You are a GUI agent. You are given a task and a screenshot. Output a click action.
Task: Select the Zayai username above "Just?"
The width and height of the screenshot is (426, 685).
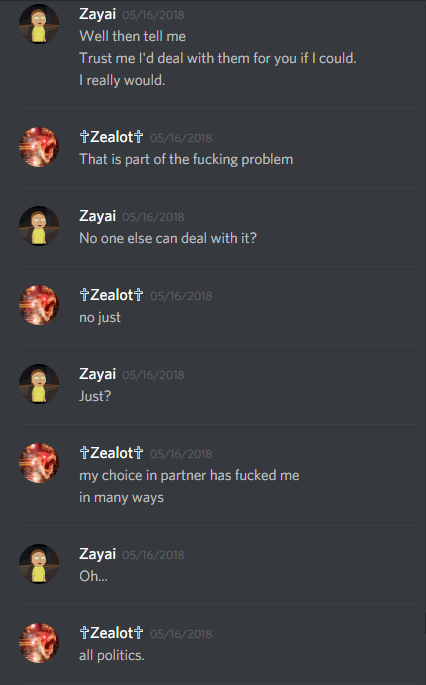coord(97,374)
